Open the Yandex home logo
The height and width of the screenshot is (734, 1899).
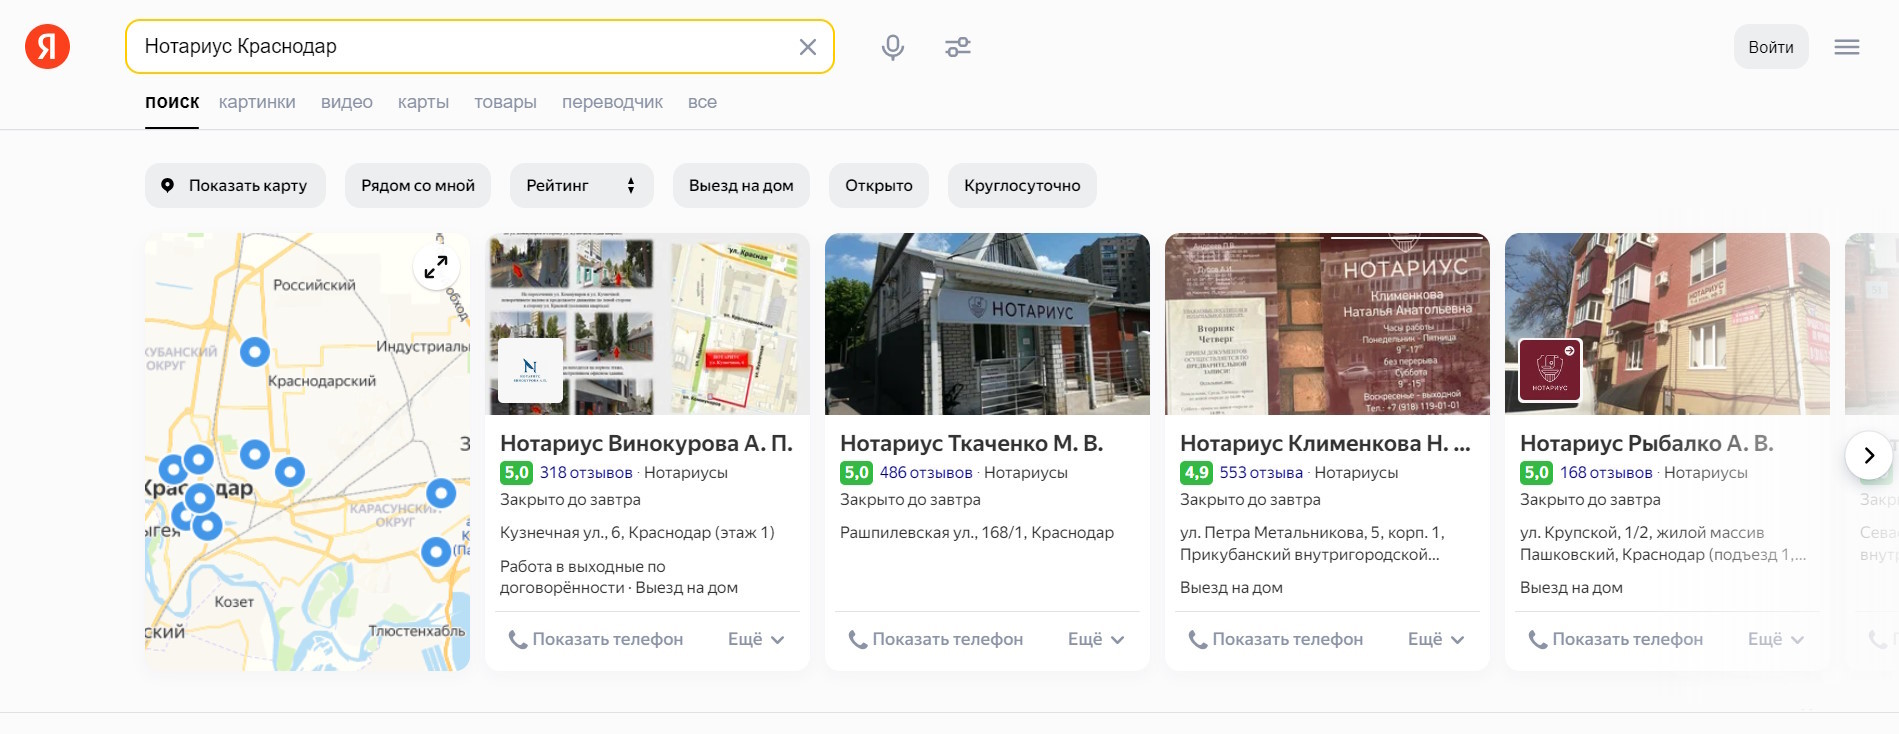pos(47,47)
